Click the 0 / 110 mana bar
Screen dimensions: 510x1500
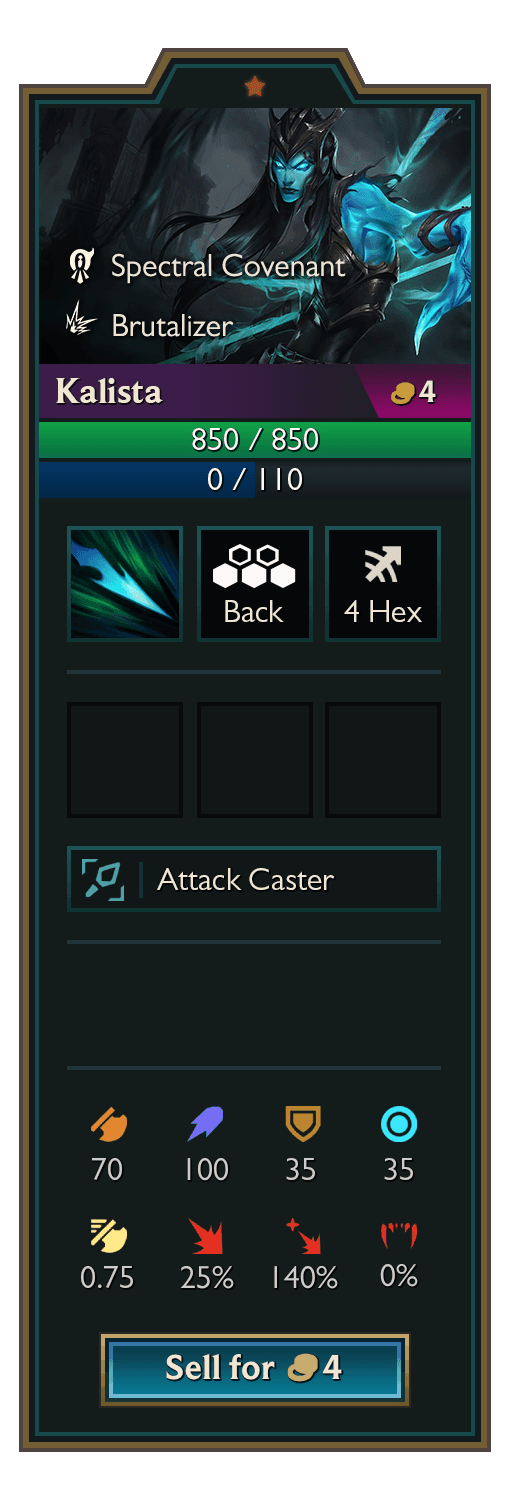pos(255,479)
